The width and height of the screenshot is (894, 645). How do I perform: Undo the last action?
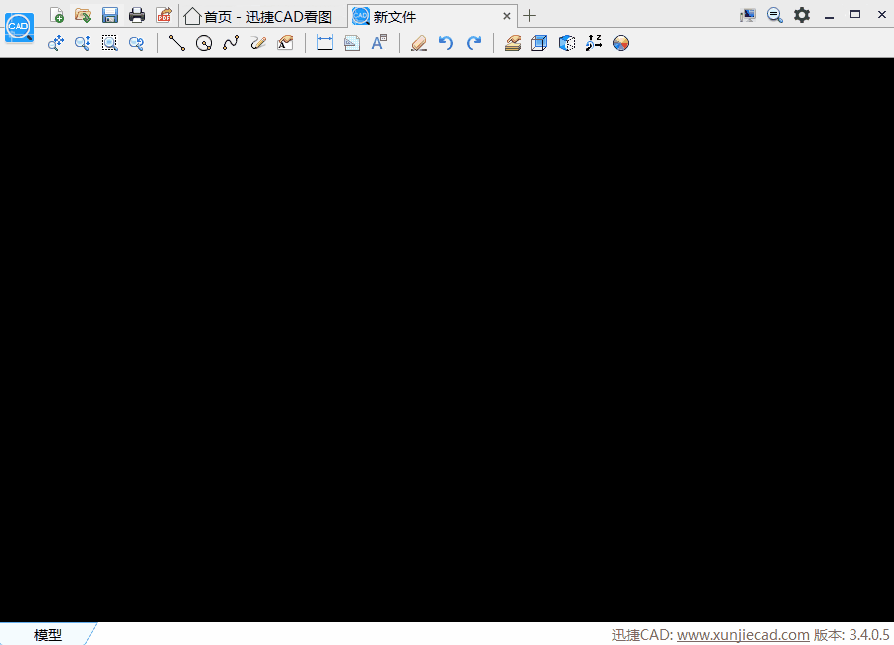[x=446, y=43]
